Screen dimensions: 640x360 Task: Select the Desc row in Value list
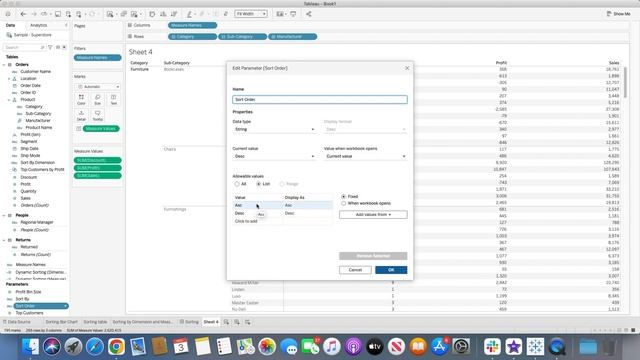point(282,213)
